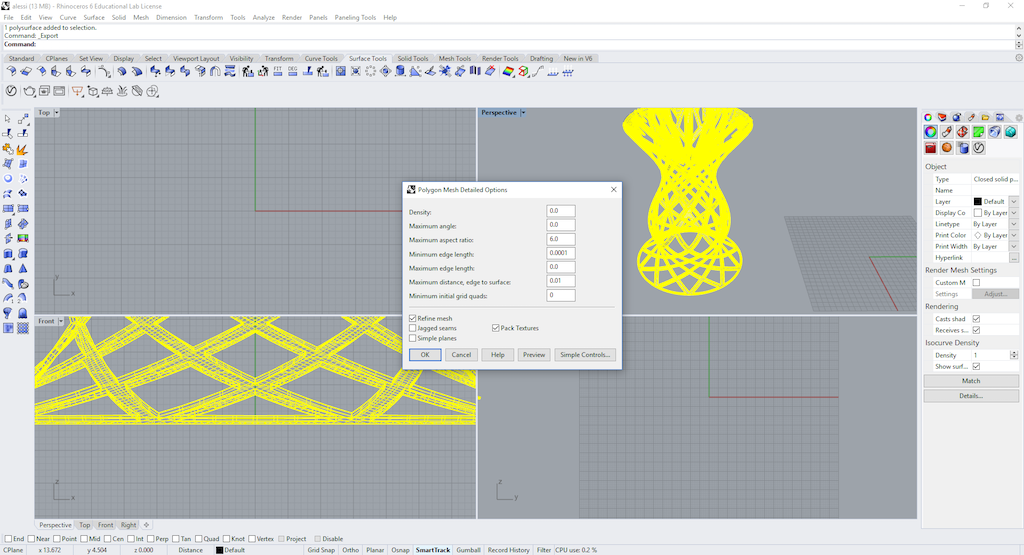This screenshot has height=555, width=1024.
Task: Click the checkmark circle icon in second toolbar row
Action: 11,91
